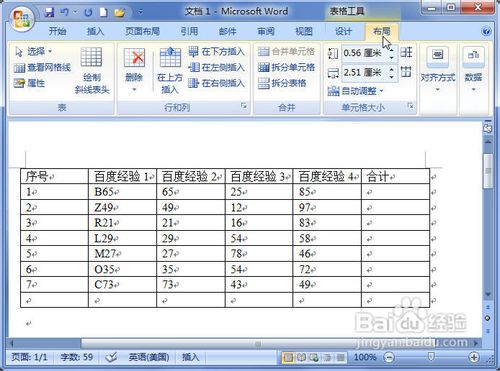
Task: Open the 自动调整 autofit dropdown
Action: click(356, 91)
